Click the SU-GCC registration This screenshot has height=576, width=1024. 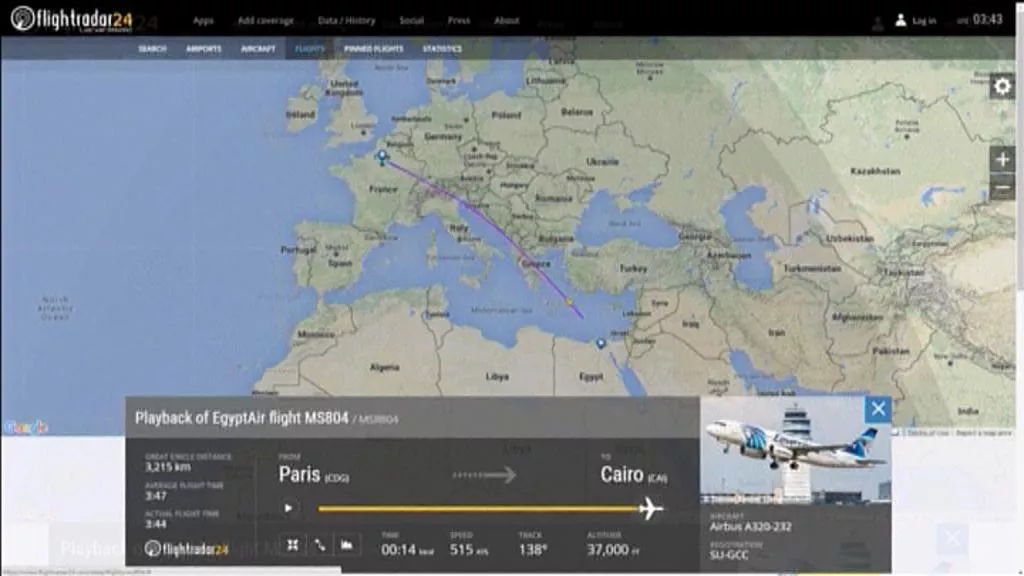[729, 555]
